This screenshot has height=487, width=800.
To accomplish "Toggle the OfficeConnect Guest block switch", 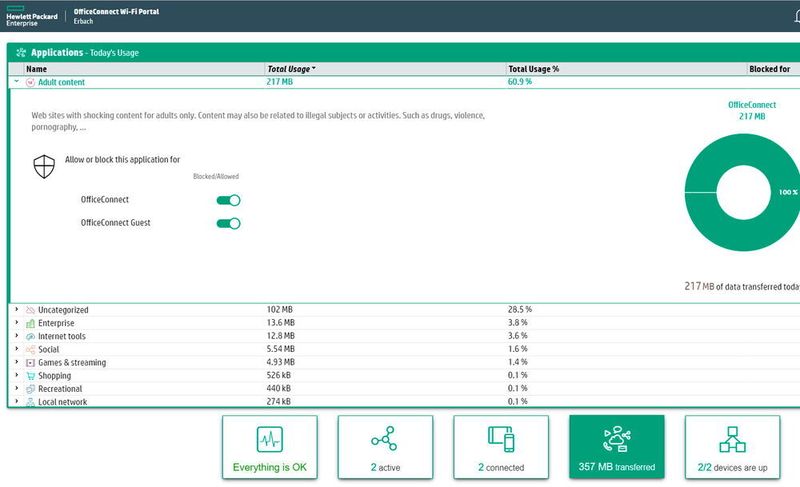I will pyautogui.click(x=229, y=223).
